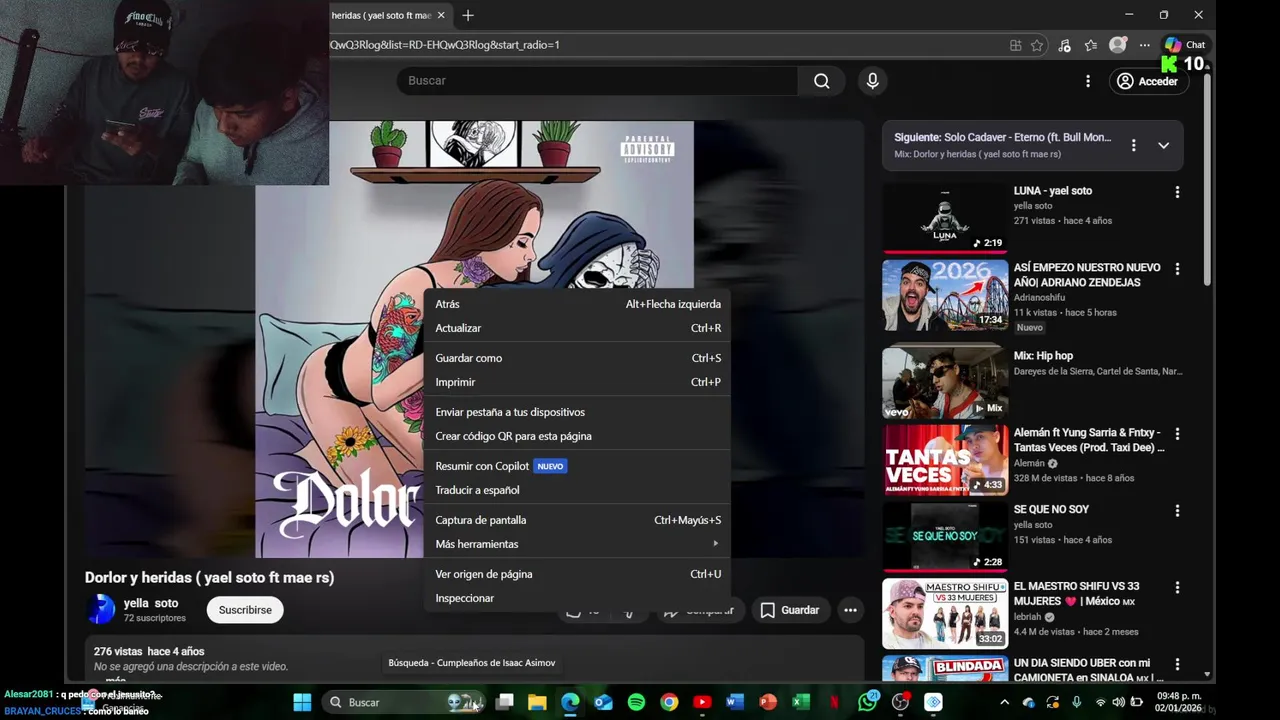
Task: Switch to Microsoft Edge taskbar icon
Action: (570, 702)
